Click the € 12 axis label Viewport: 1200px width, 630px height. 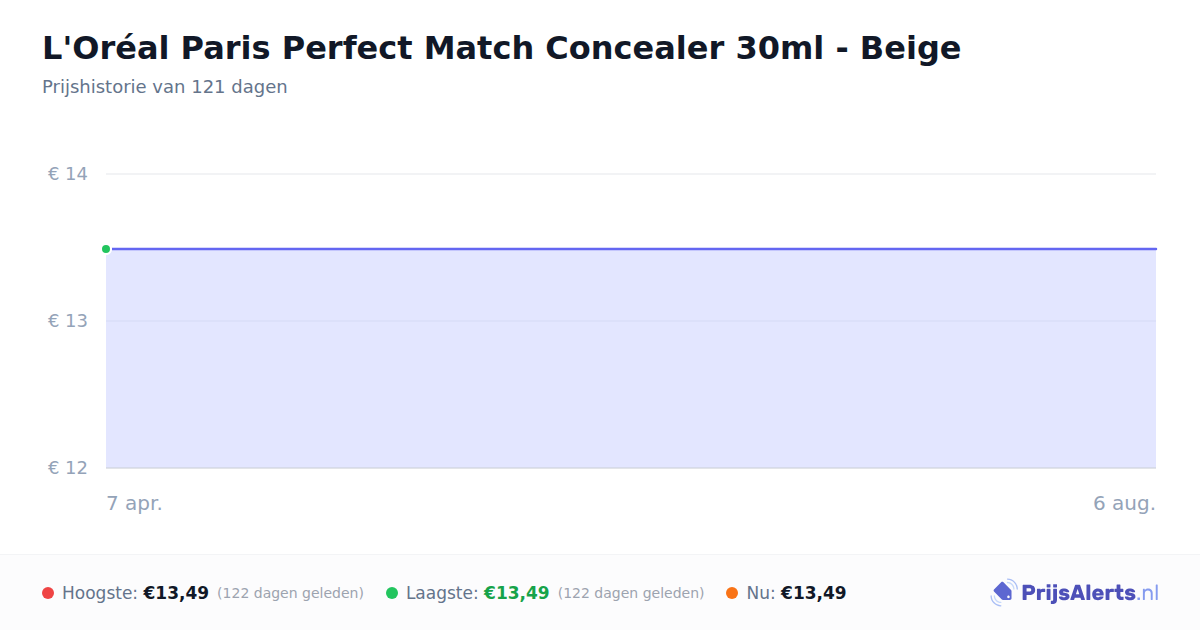68,468
